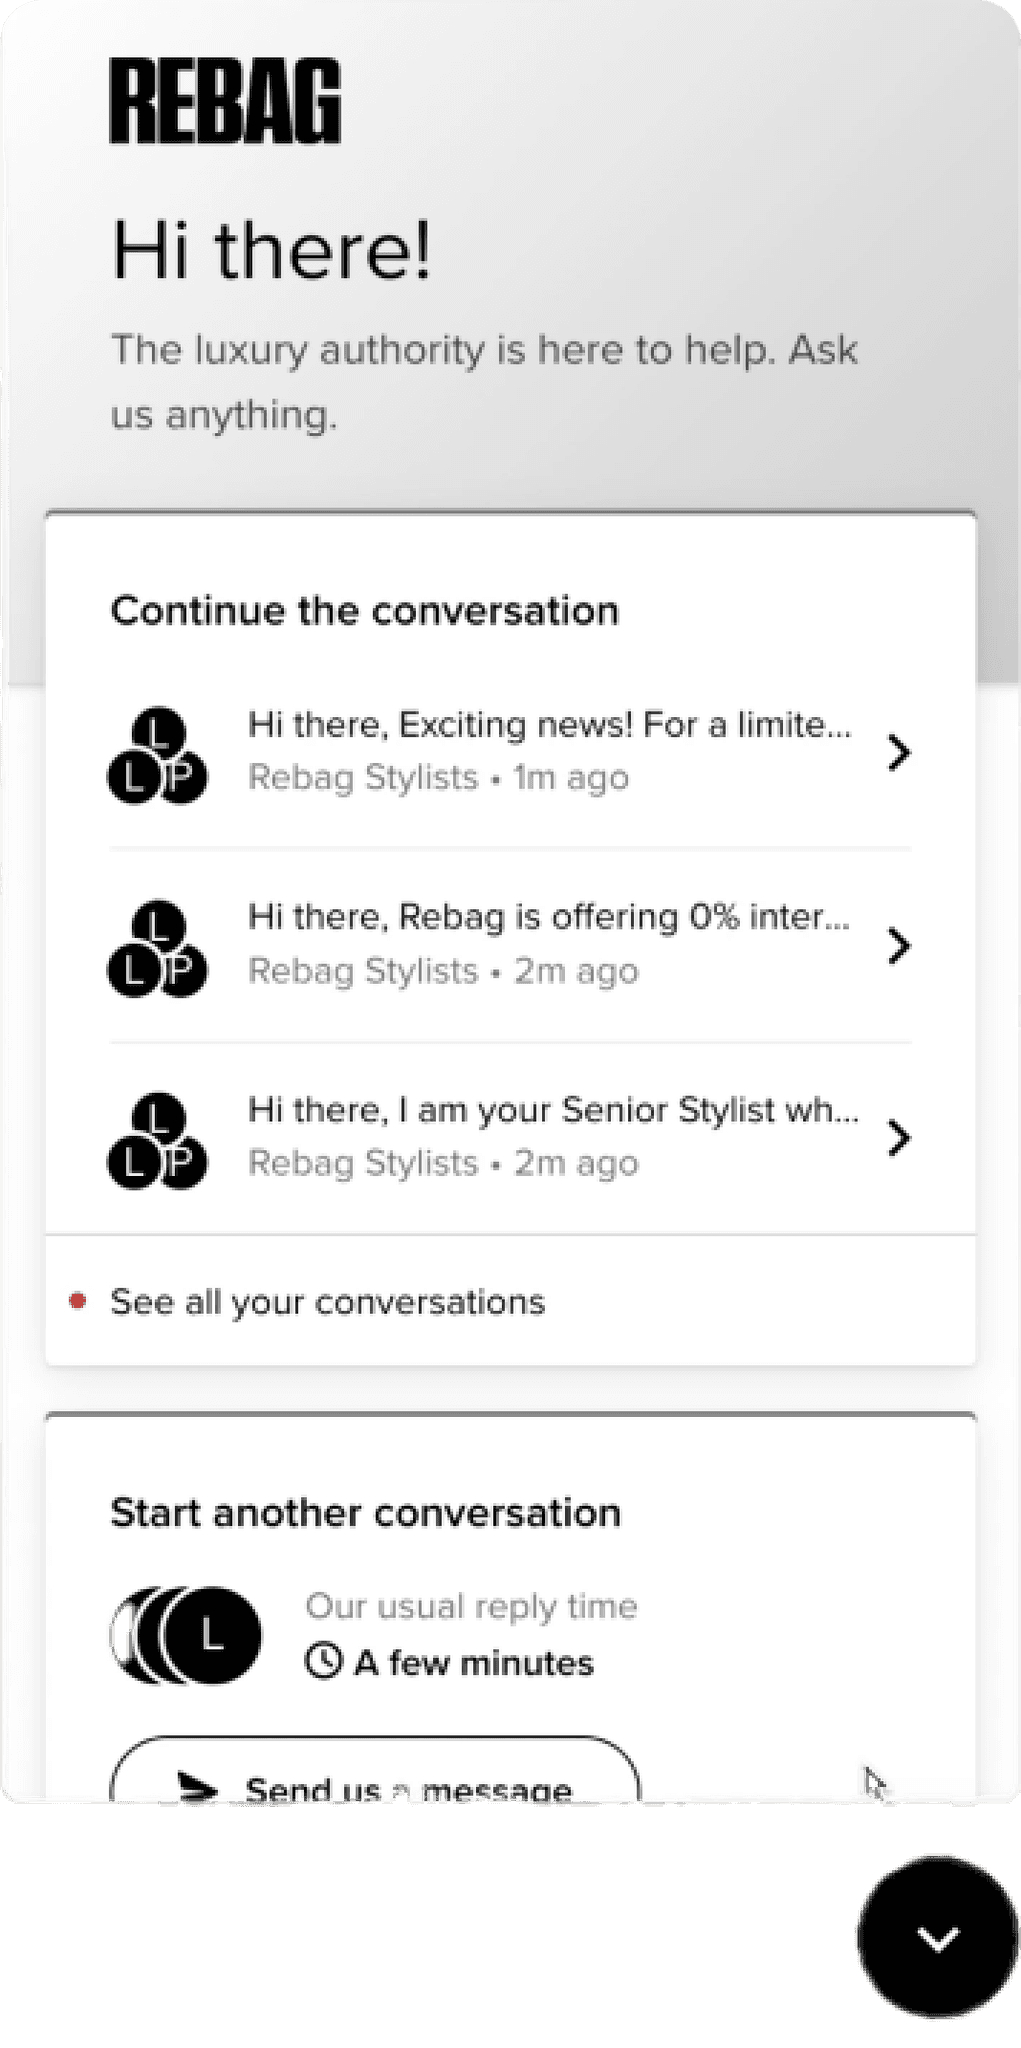Click the clock icon beside 'A few minutes'

tap(323, 1661)
